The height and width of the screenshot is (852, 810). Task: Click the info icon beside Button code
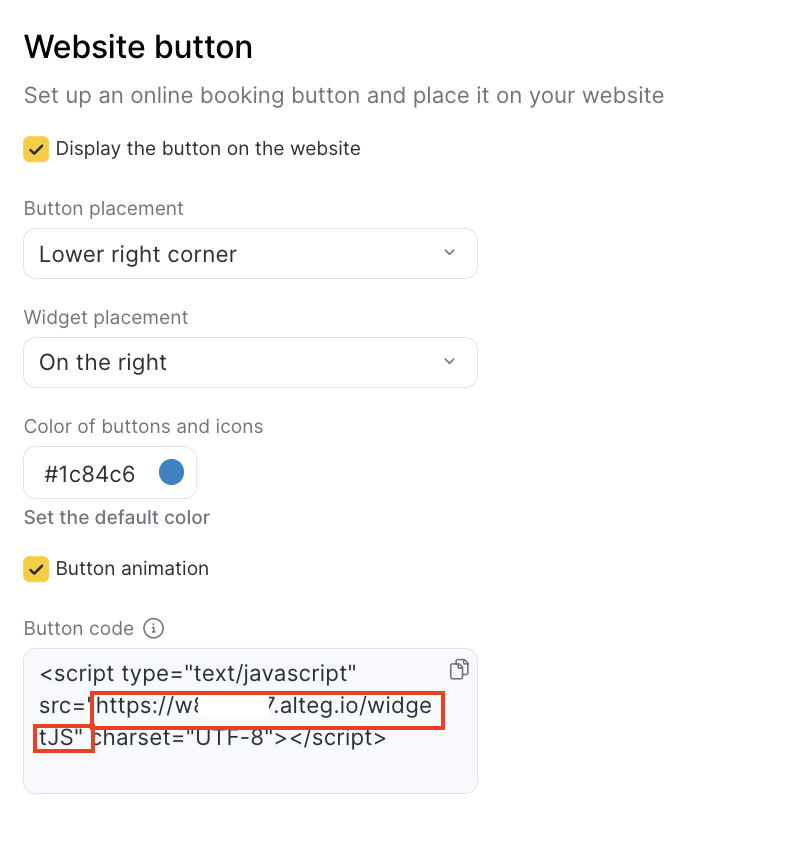pyautogui.click(x=153, y=628)
